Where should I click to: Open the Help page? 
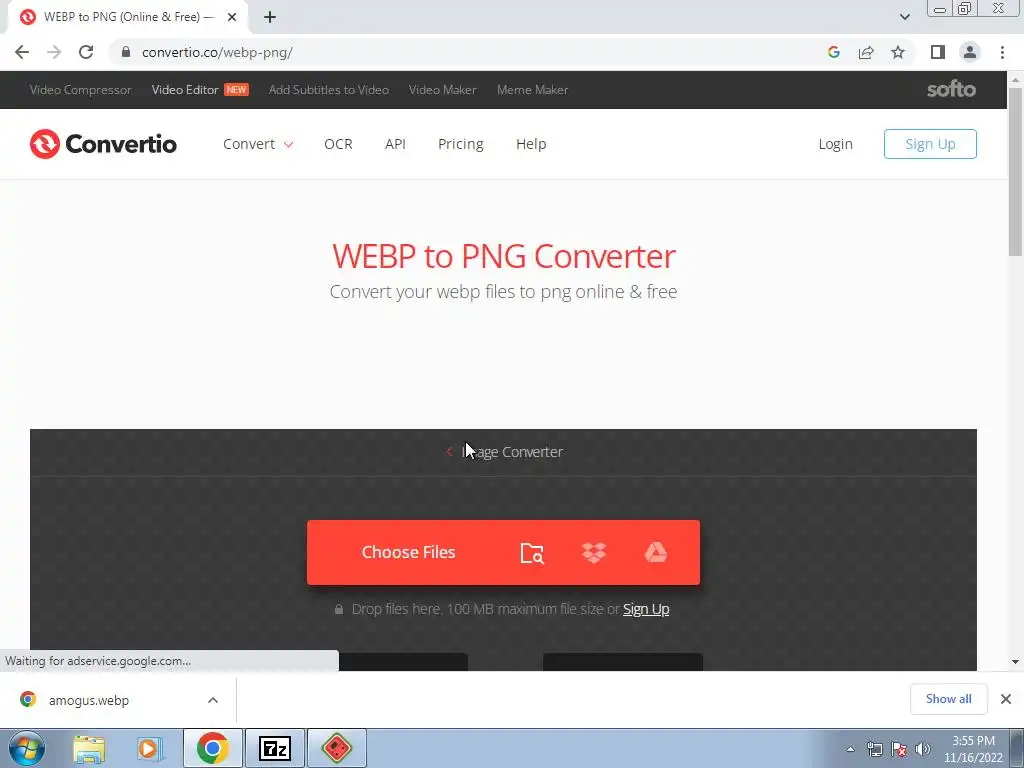tap(531, 144)
